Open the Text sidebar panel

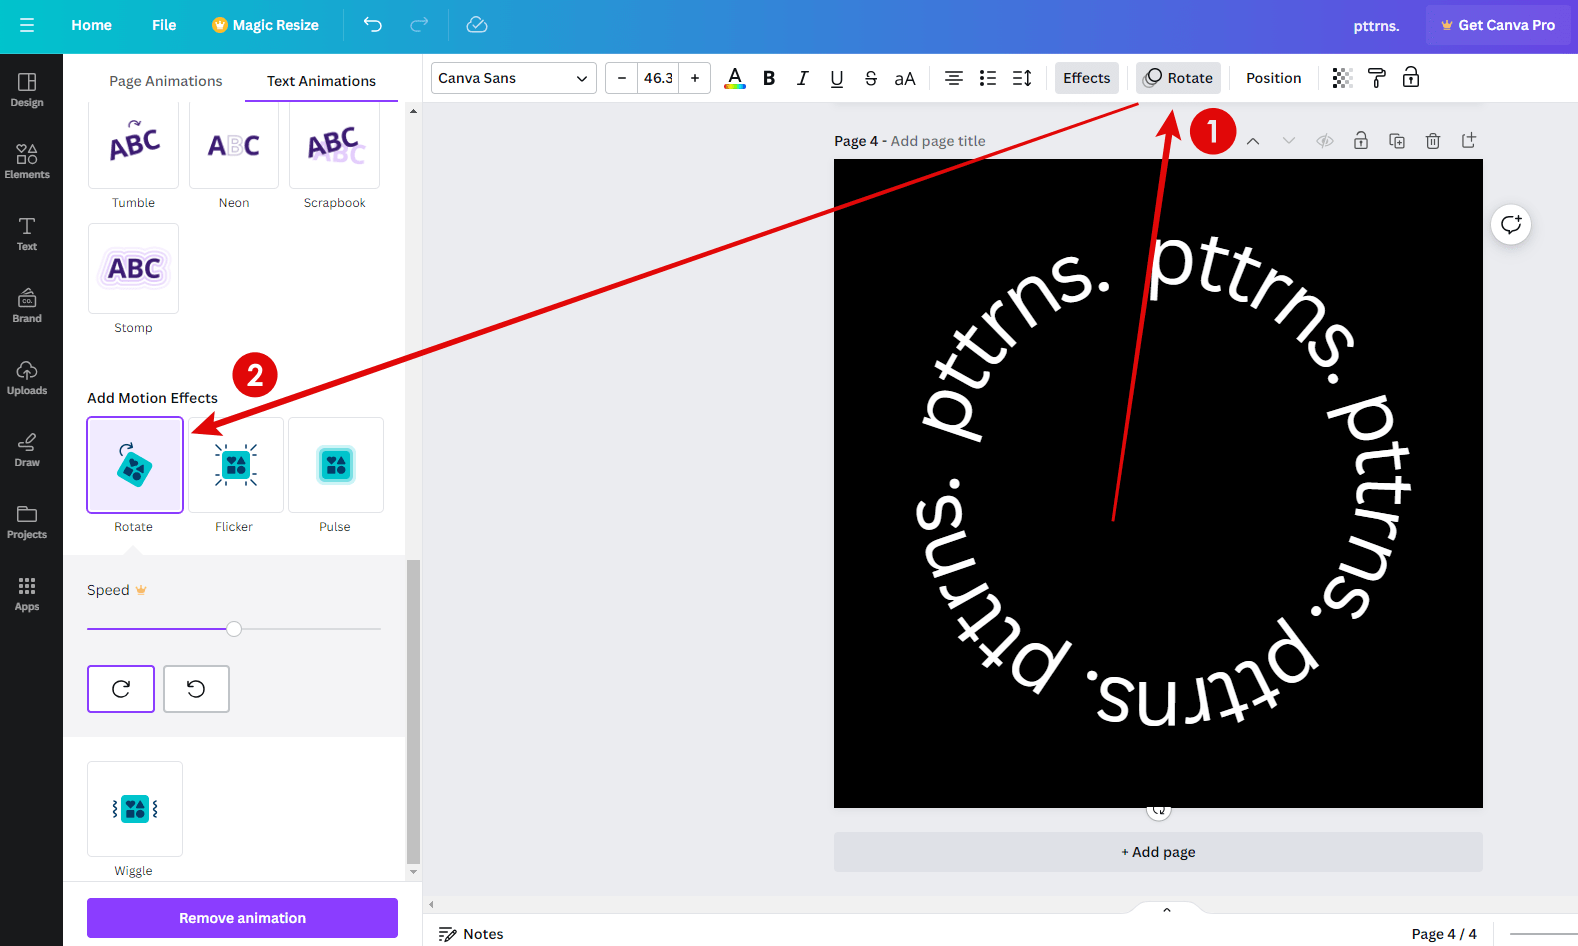click(27, 234)
